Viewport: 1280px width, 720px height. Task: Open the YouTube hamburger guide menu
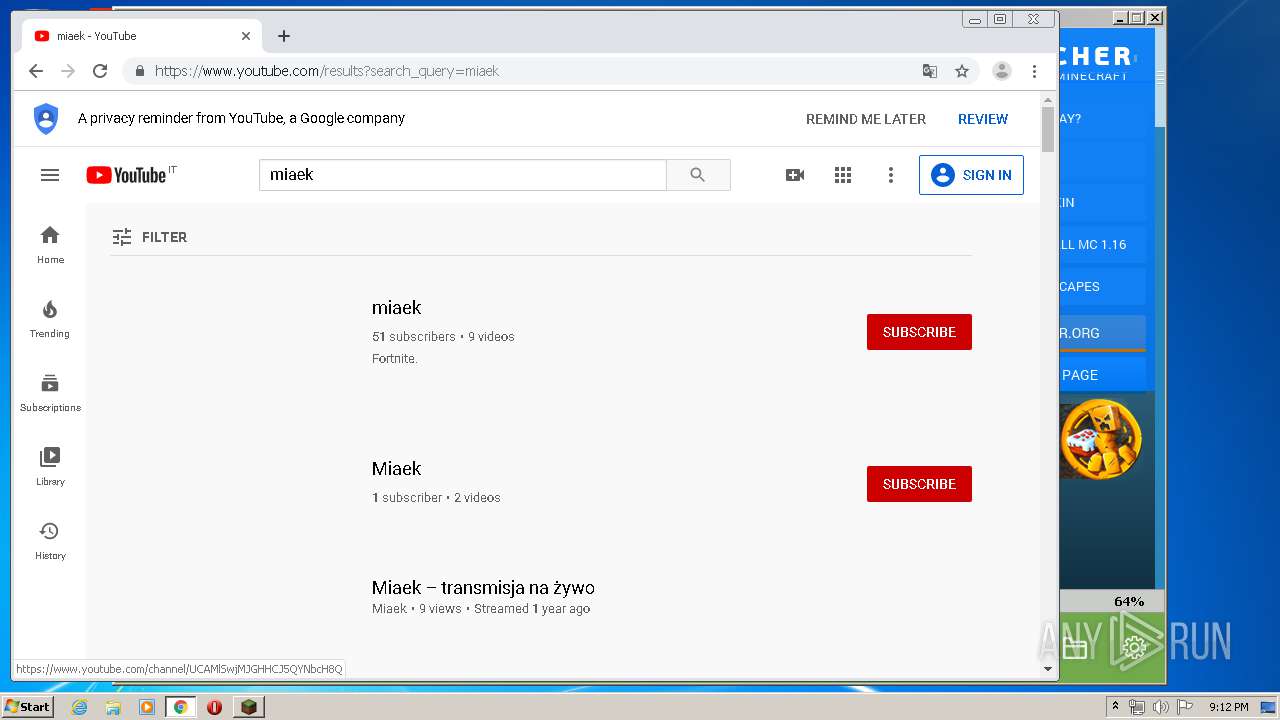tap(50, 175)
